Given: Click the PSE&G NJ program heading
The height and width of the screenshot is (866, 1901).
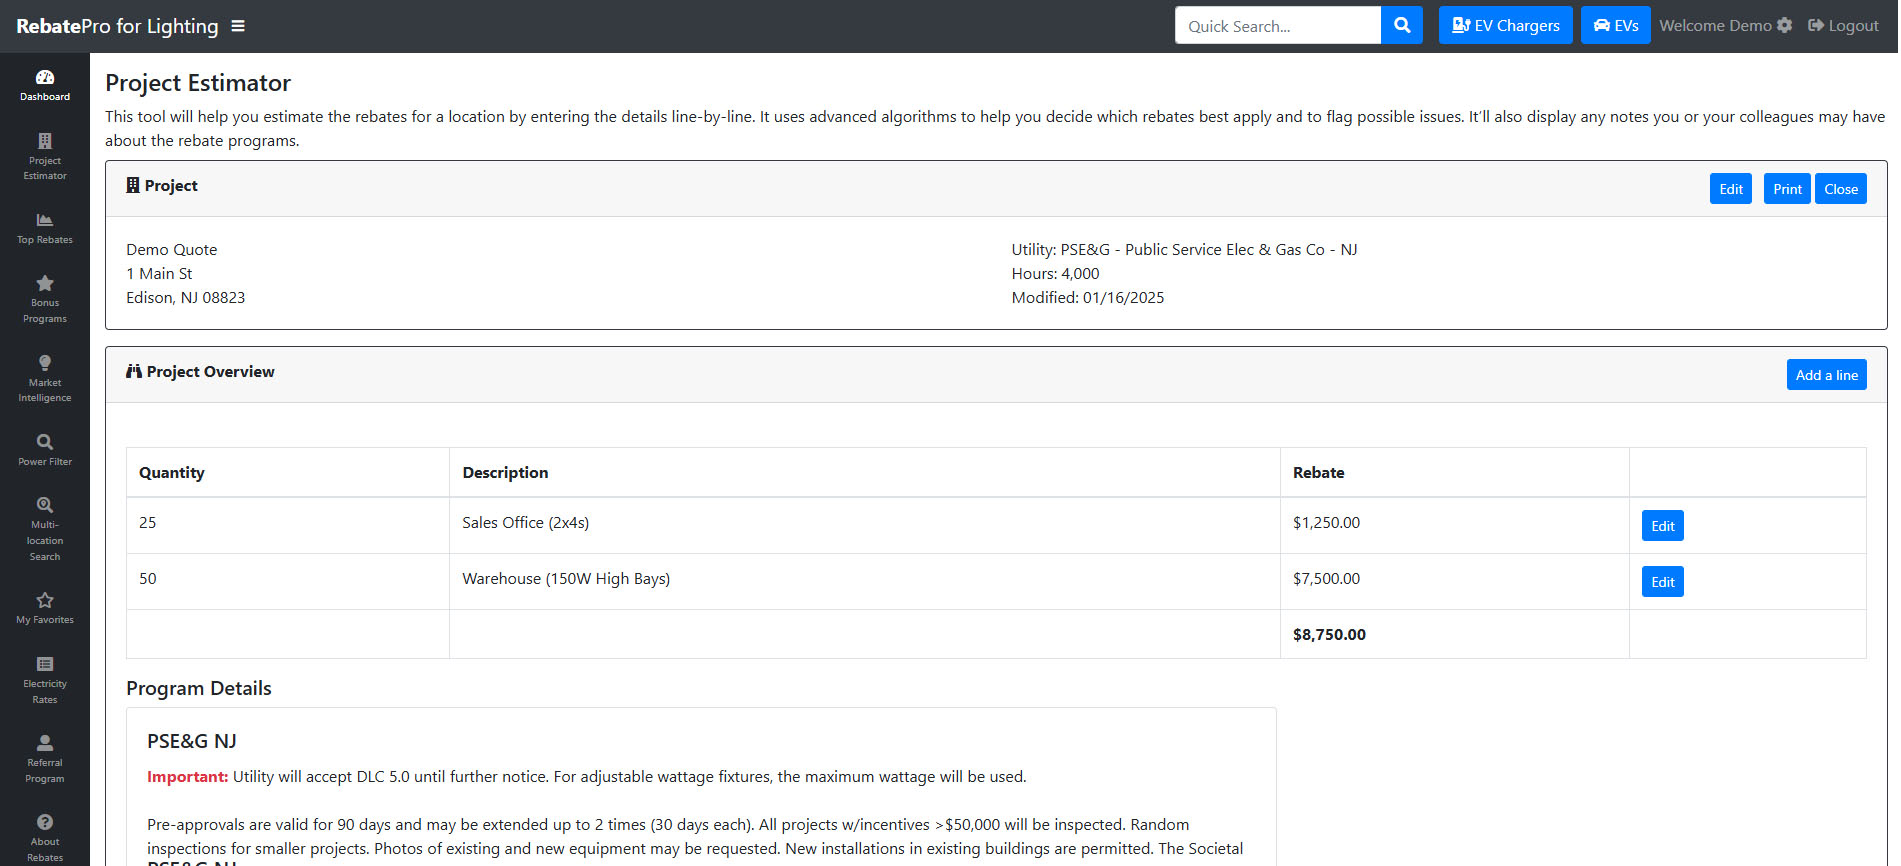Looking at the screenshot, I should pos(192,741).
